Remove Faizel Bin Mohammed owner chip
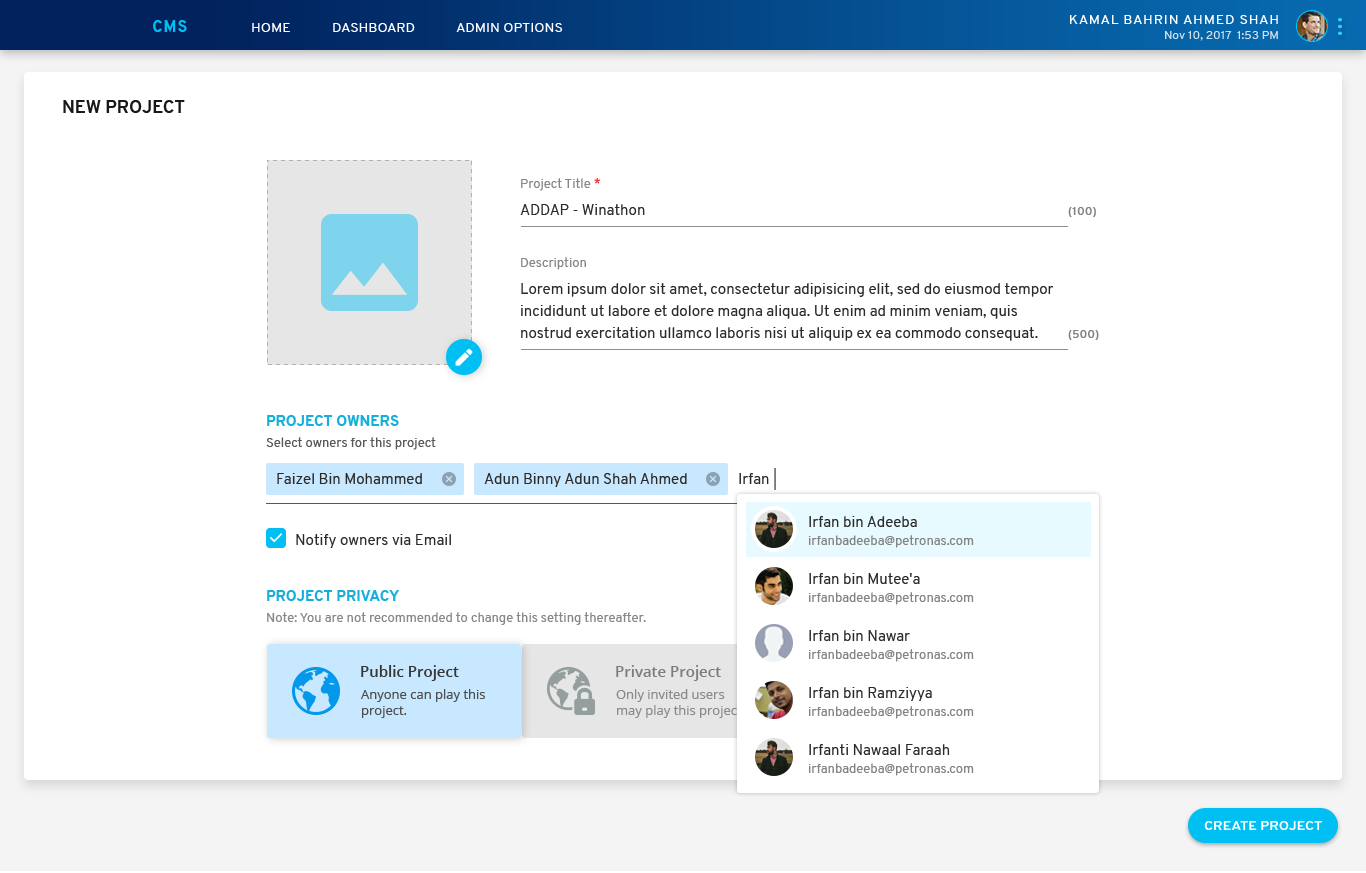This screenshot has width=1366, height=873. [449, 479]
